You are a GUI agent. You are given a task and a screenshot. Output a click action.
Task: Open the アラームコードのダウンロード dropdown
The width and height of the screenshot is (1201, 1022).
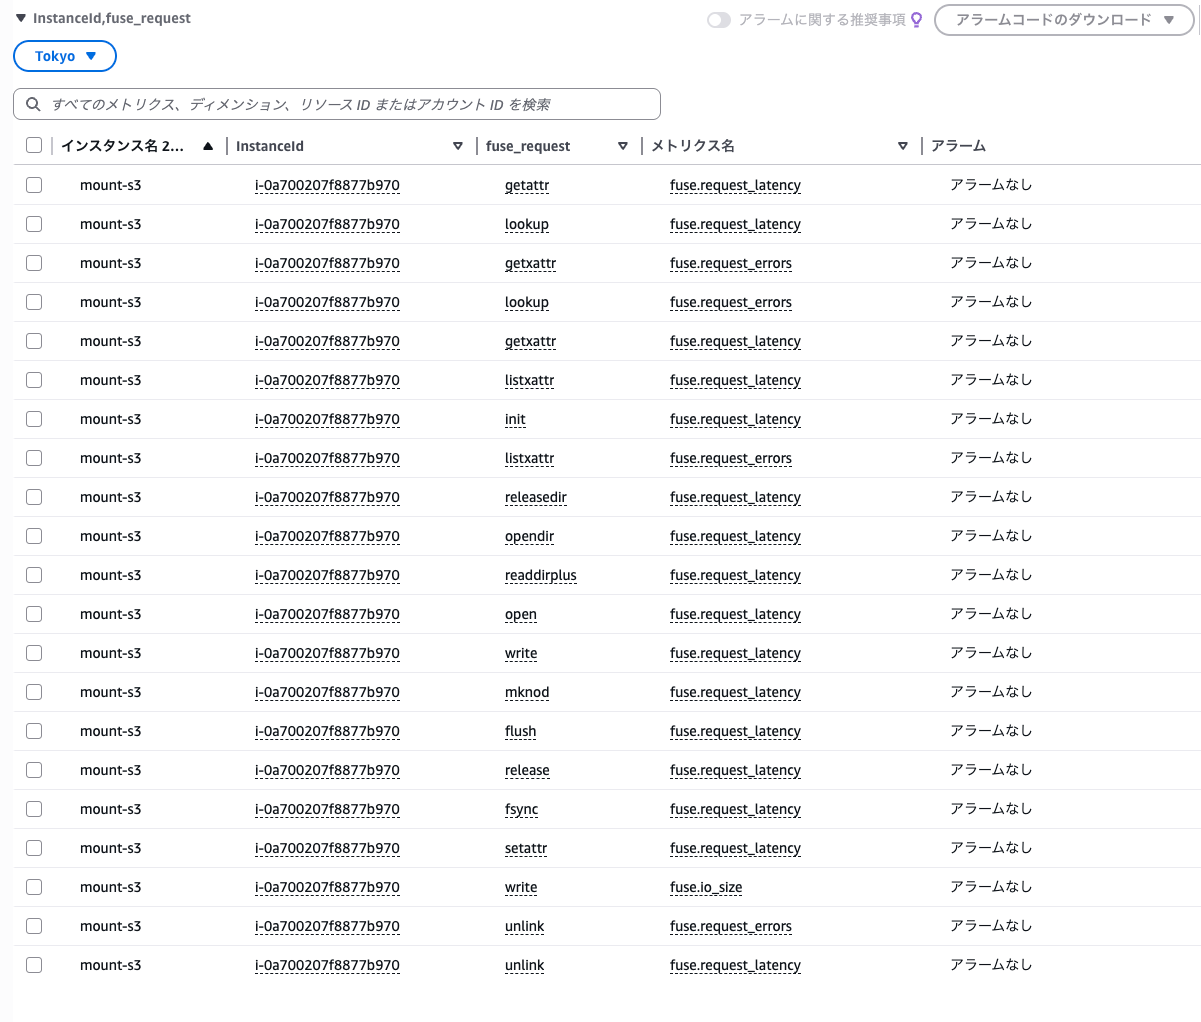point(1063,19)
